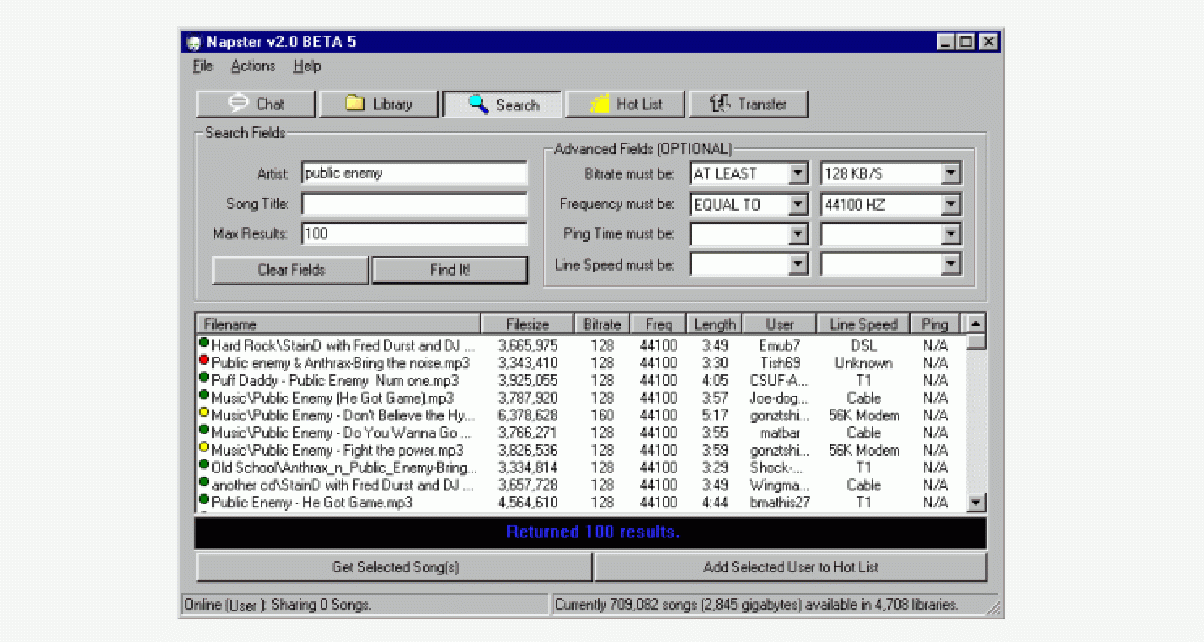Open the first Ping Time must be dropdown
Screen dimensions: 1204x642
(x=797, y=235)
